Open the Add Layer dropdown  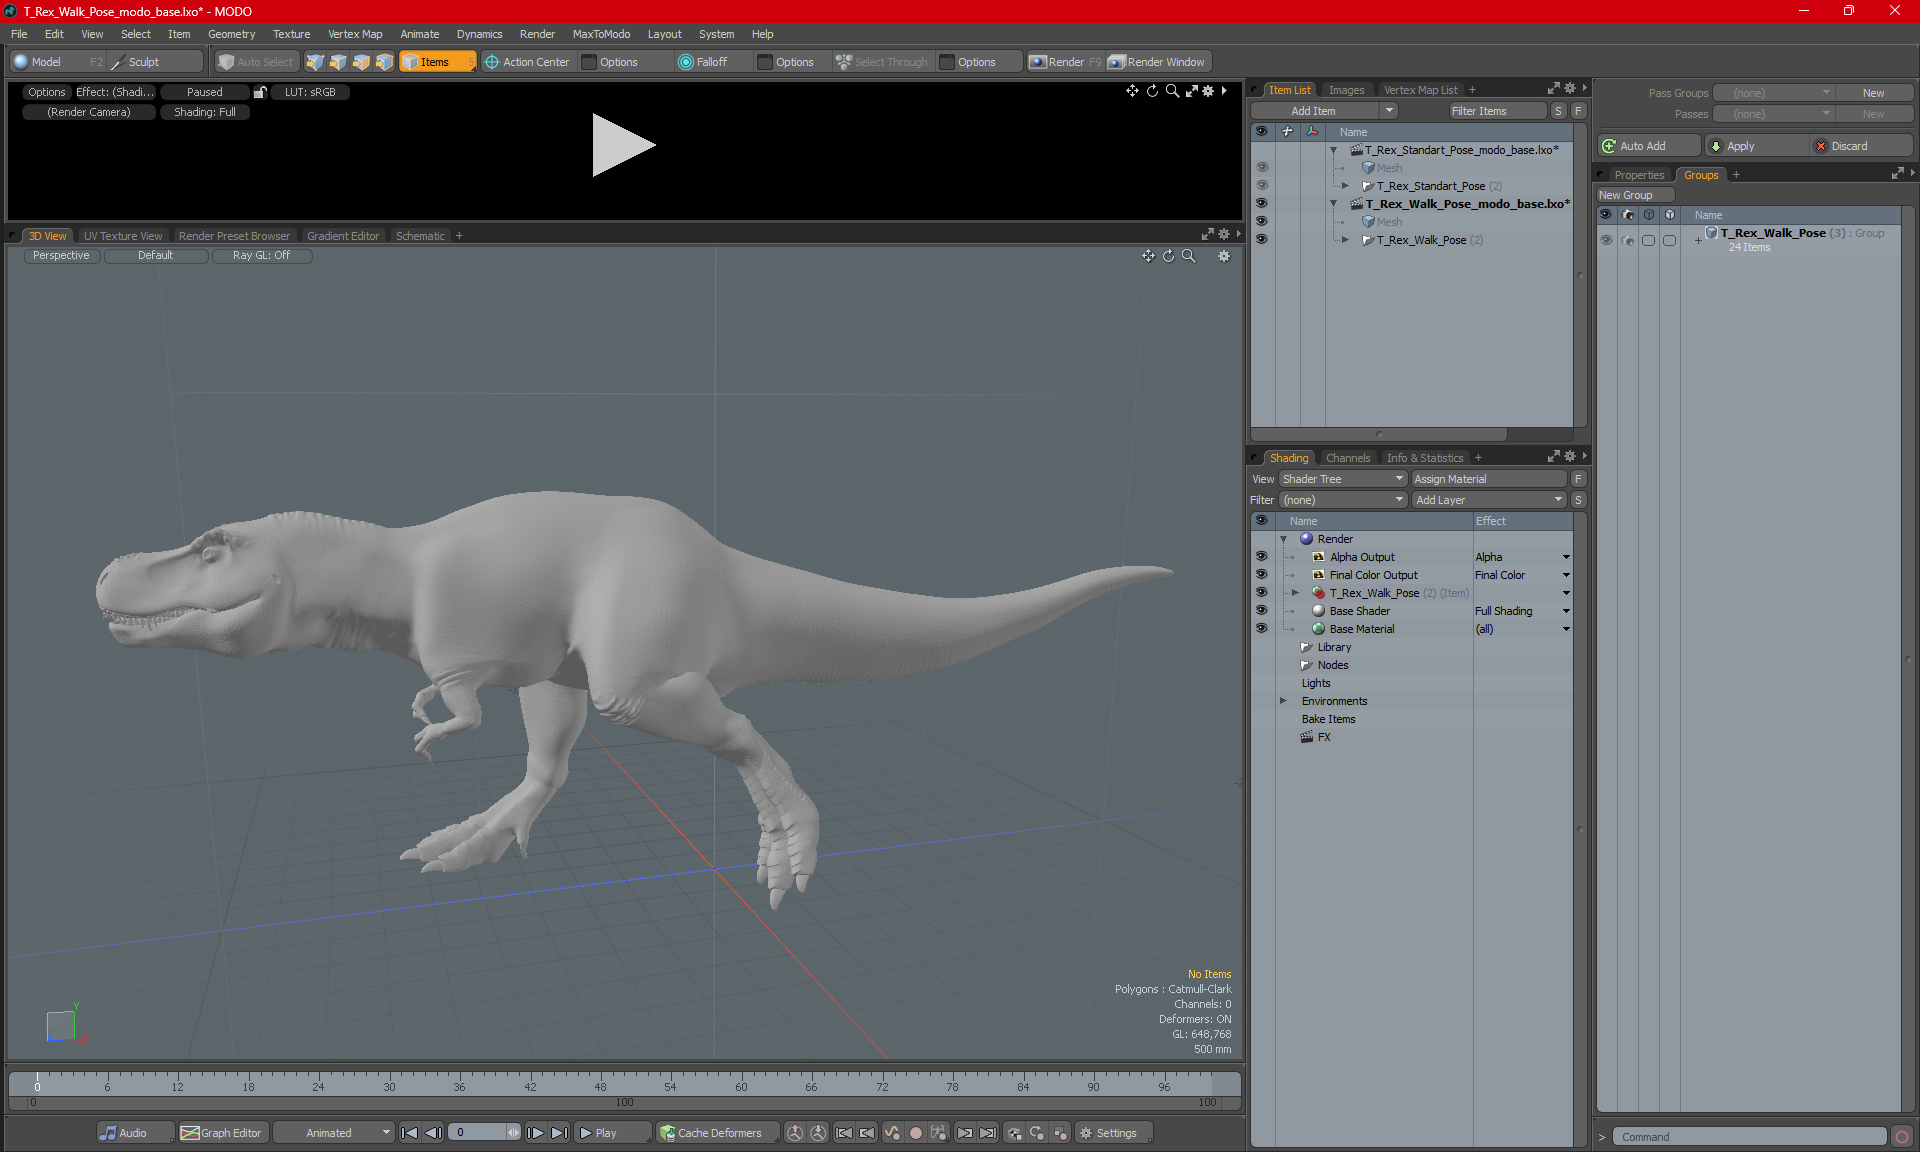[x=1489, y=500]
